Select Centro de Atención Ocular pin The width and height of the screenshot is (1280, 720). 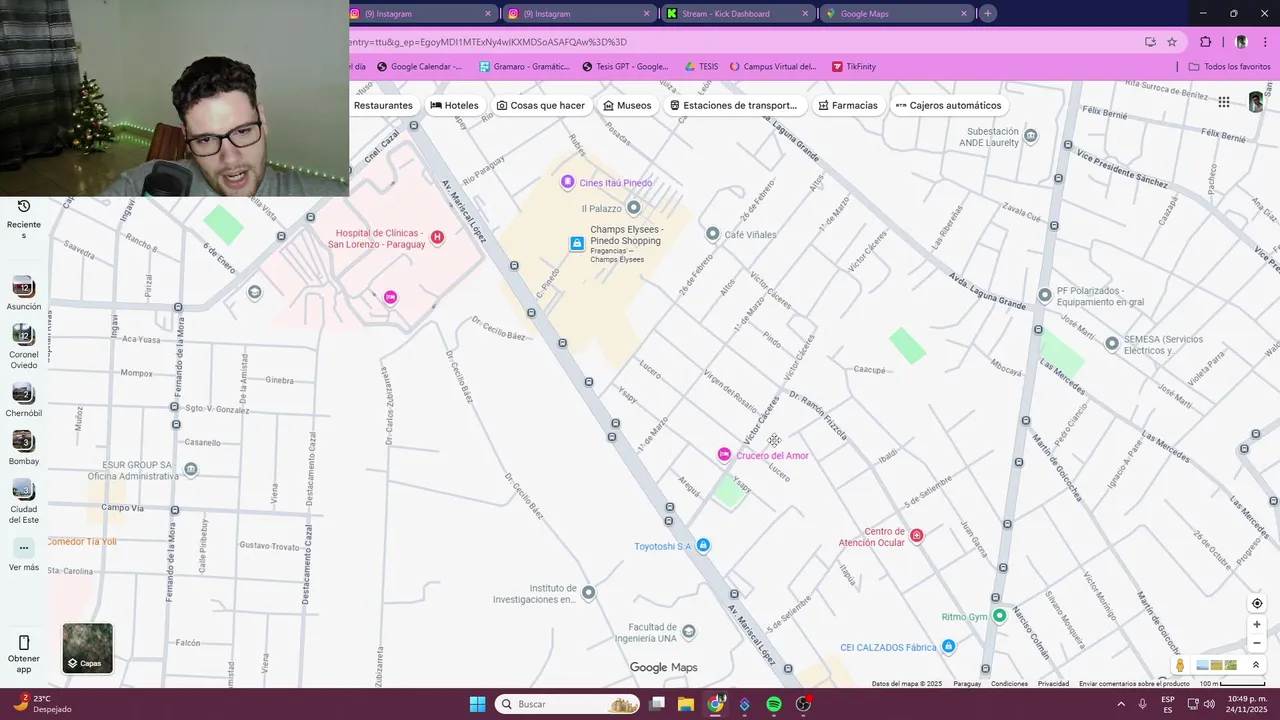pyautogui.click(x=916, y=535)
